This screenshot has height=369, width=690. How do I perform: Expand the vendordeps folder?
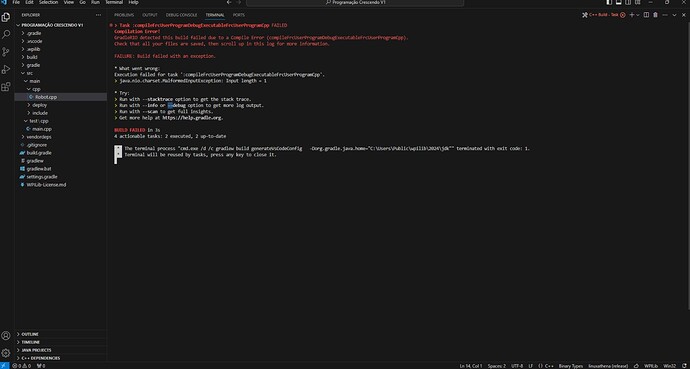61,137
